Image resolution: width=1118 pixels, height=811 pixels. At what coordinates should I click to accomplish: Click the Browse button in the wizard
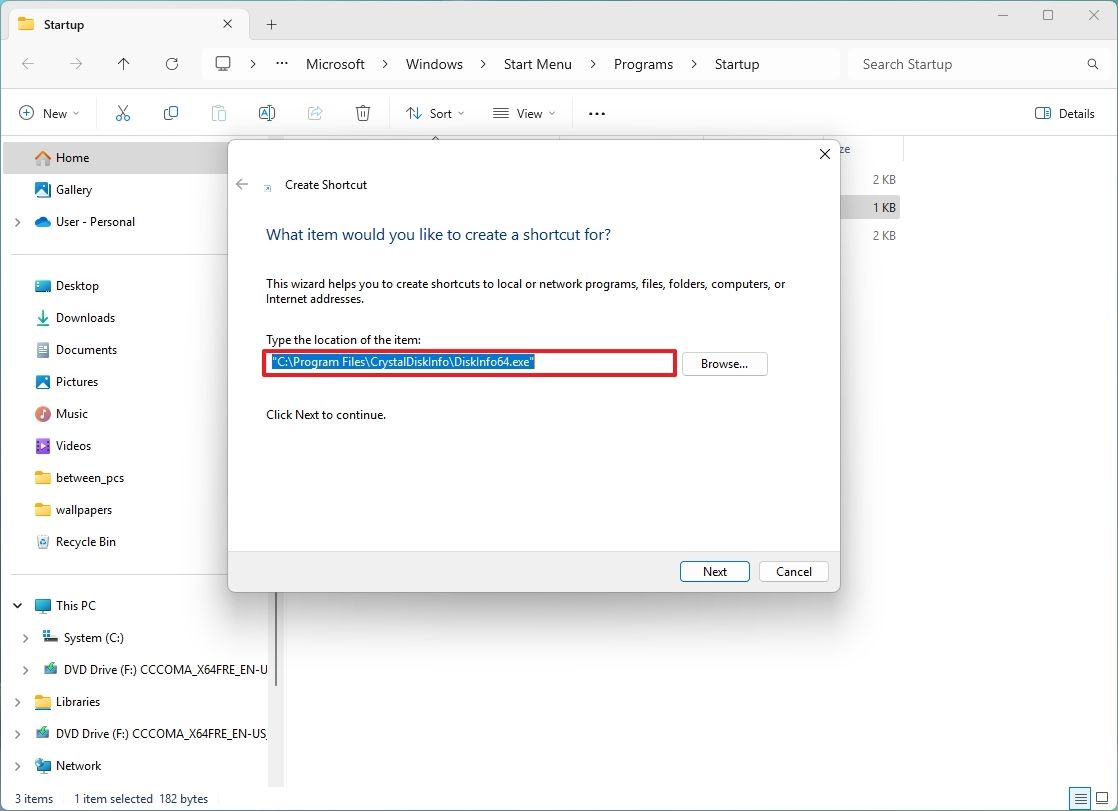[x=724, y=363]
